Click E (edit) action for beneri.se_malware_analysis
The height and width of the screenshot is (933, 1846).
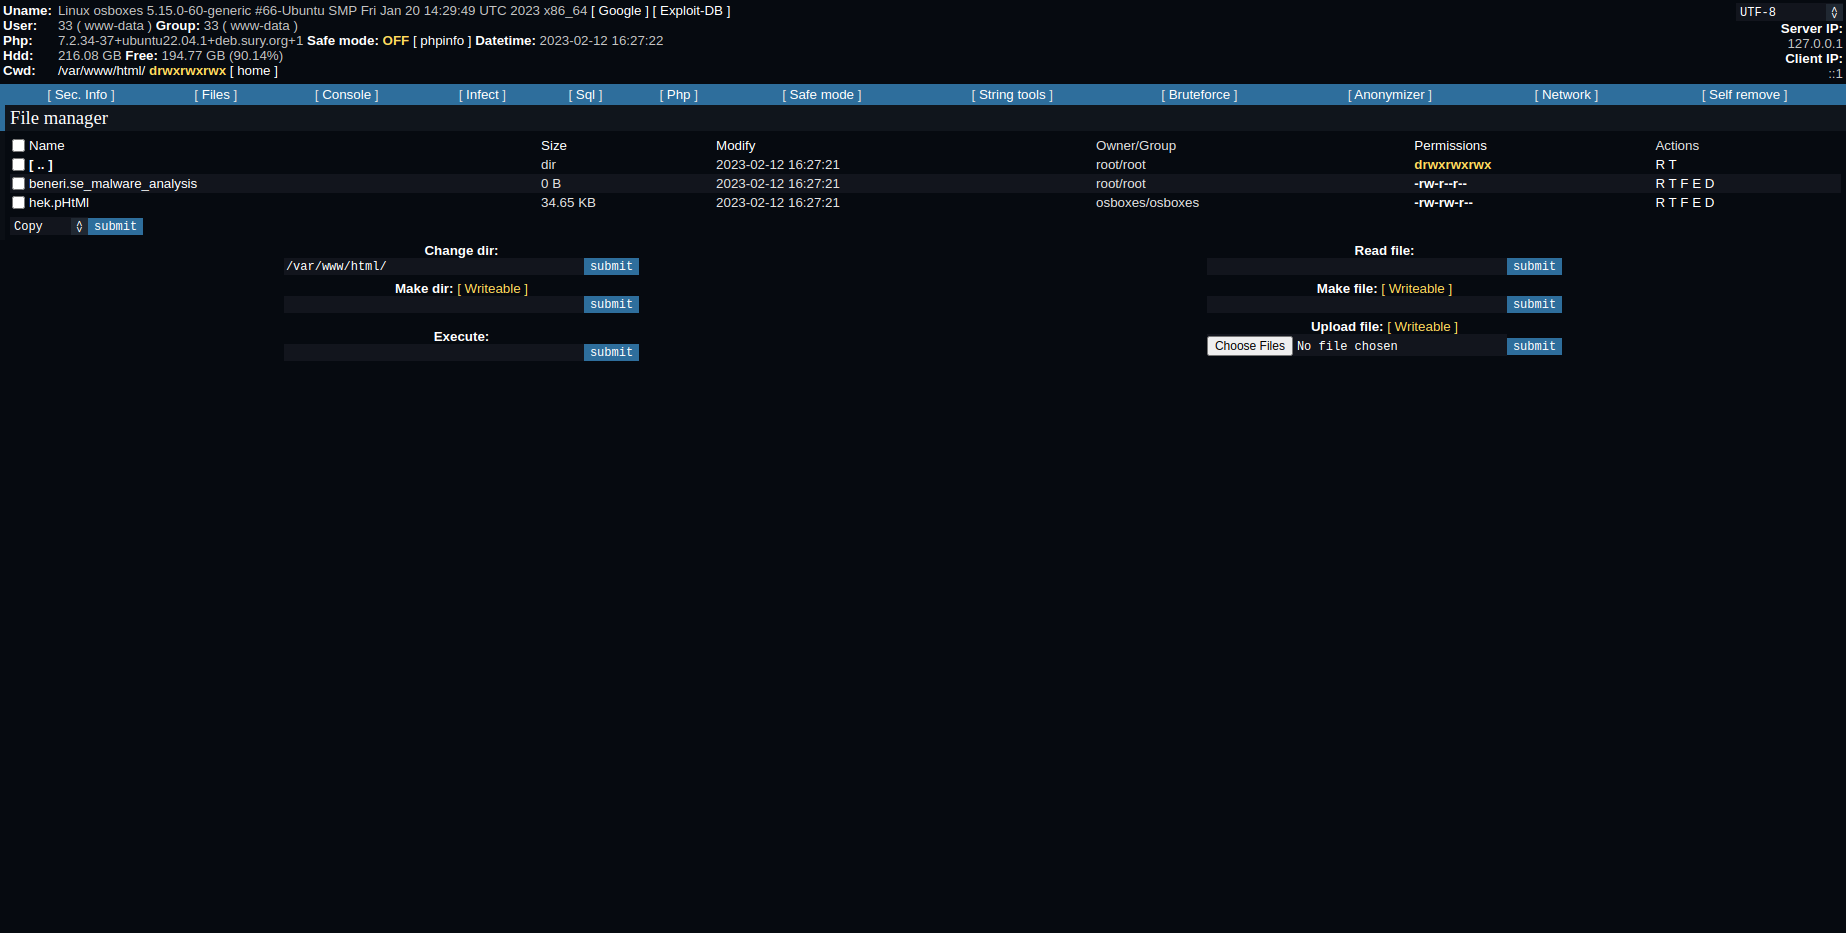[x=1697, y=184]
